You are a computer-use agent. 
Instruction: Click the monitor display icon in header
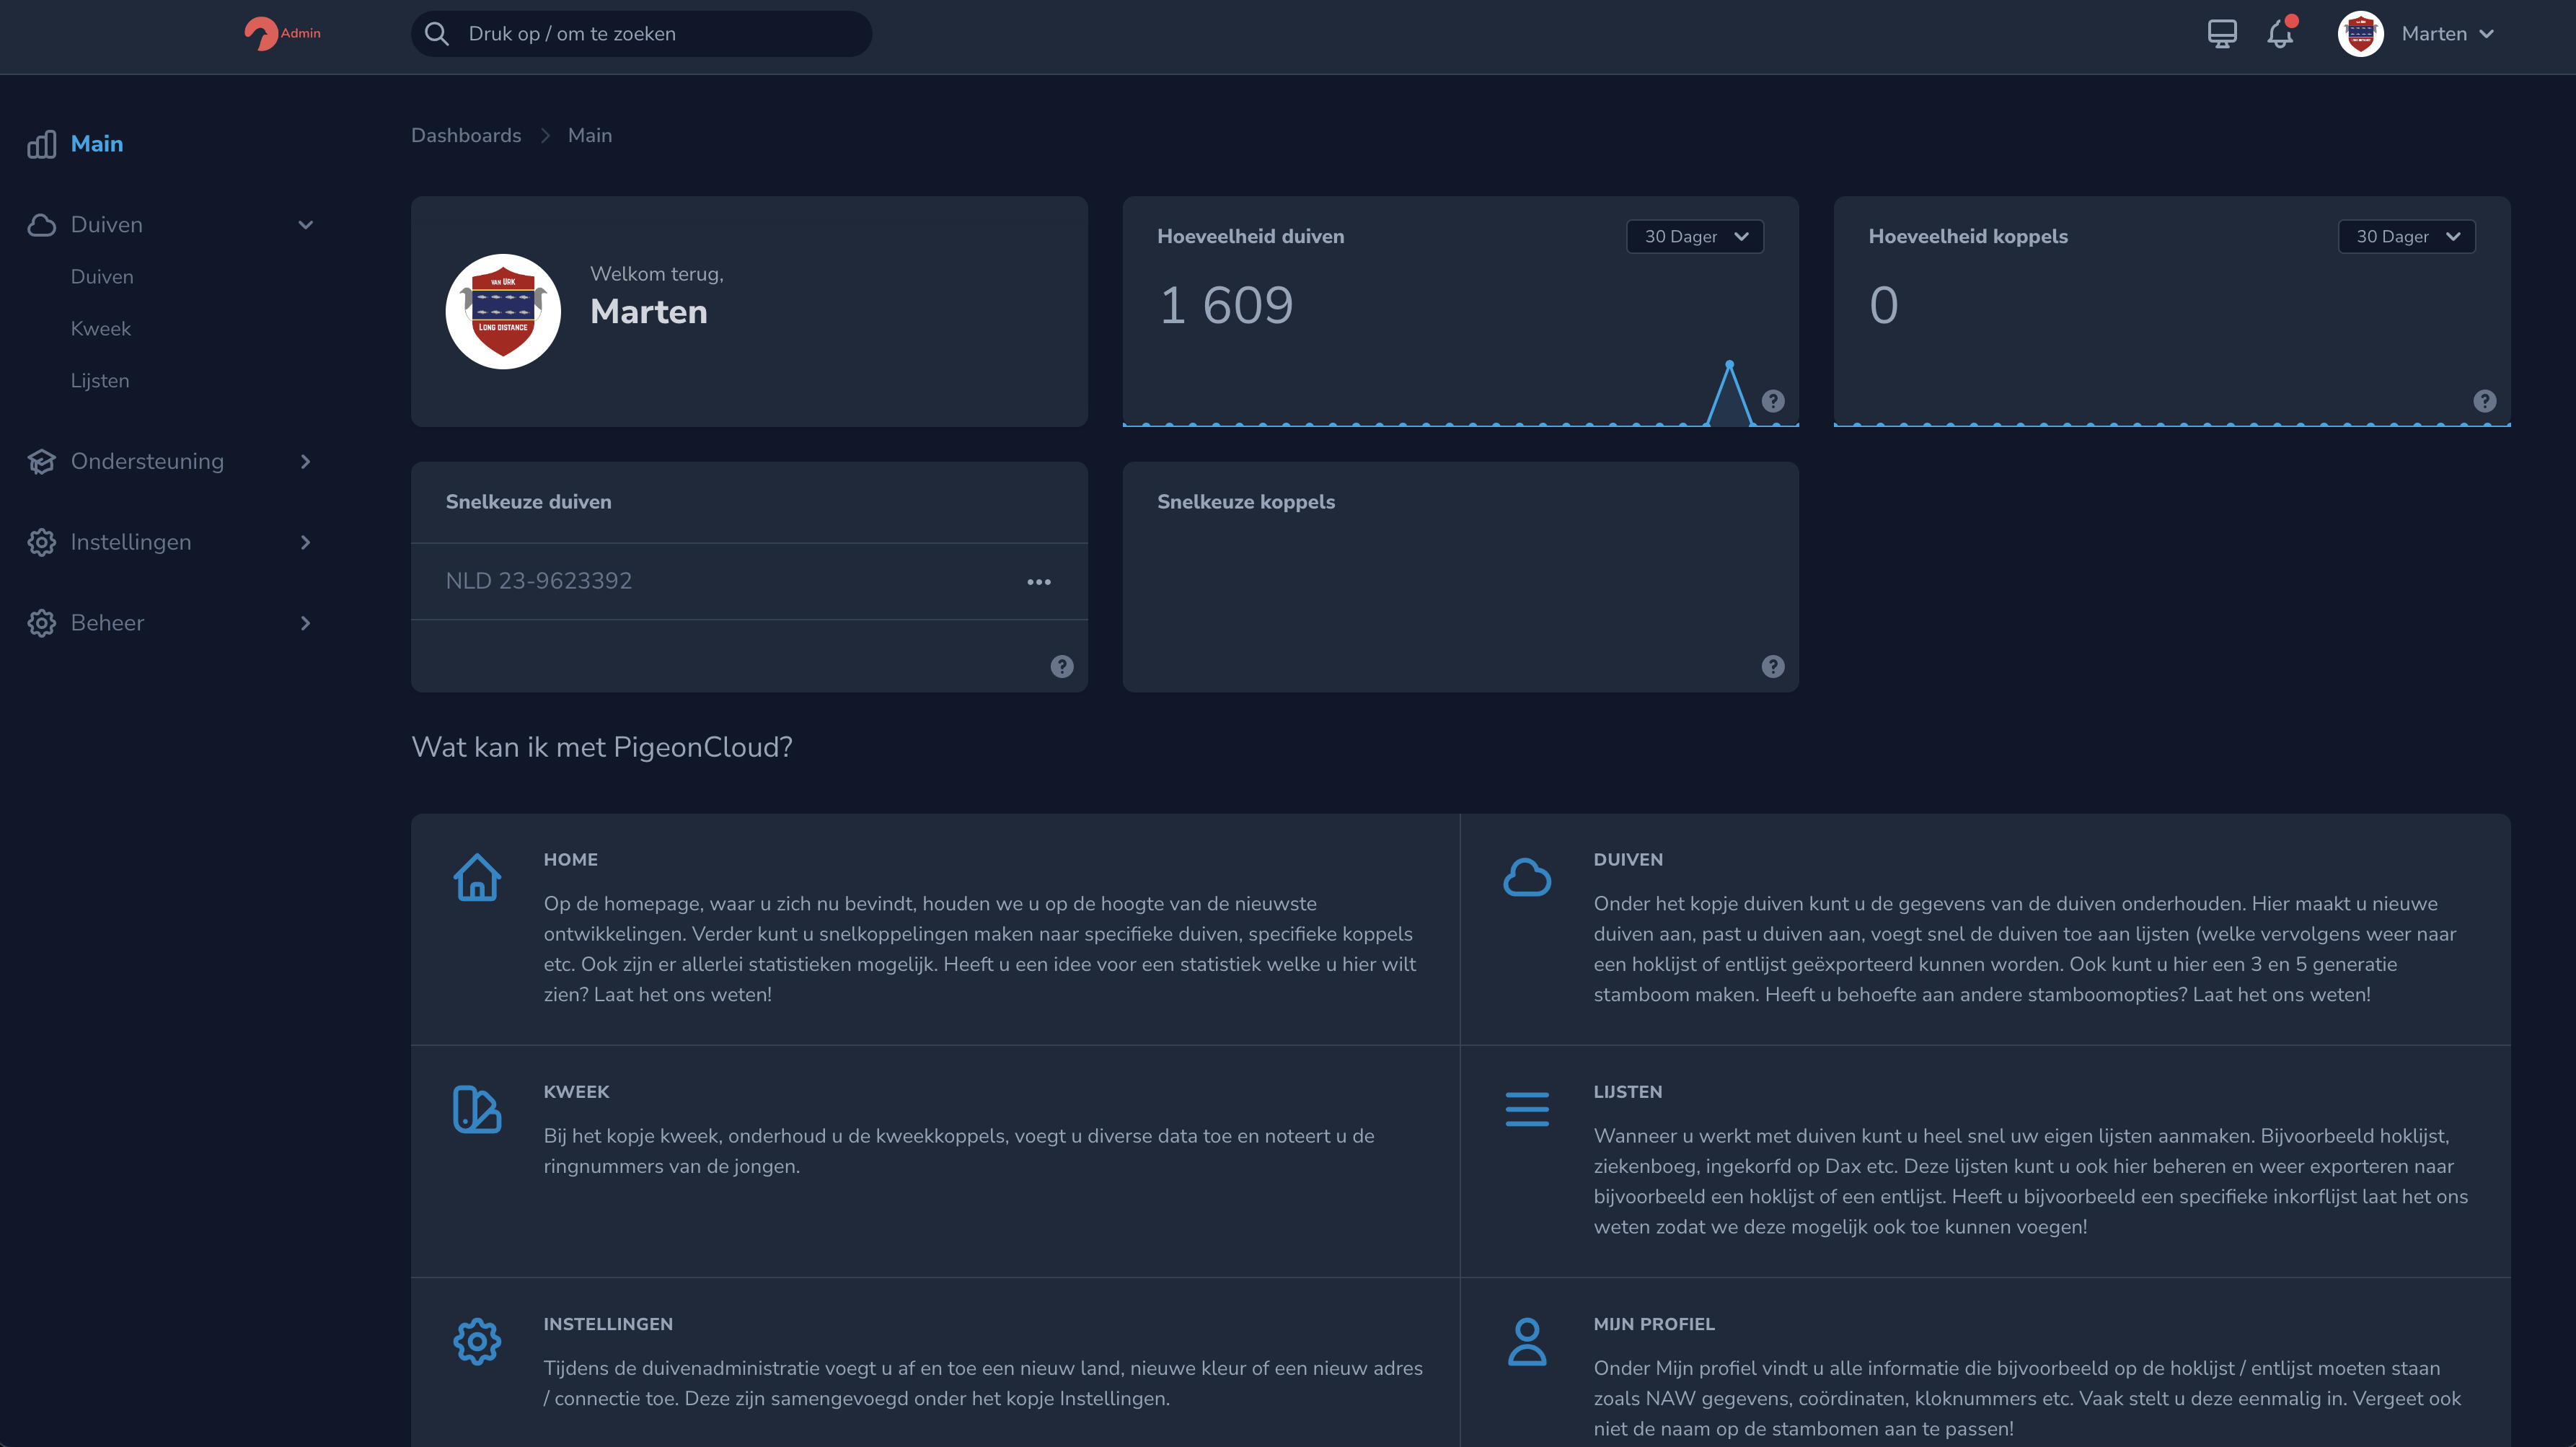point(2221,34)
